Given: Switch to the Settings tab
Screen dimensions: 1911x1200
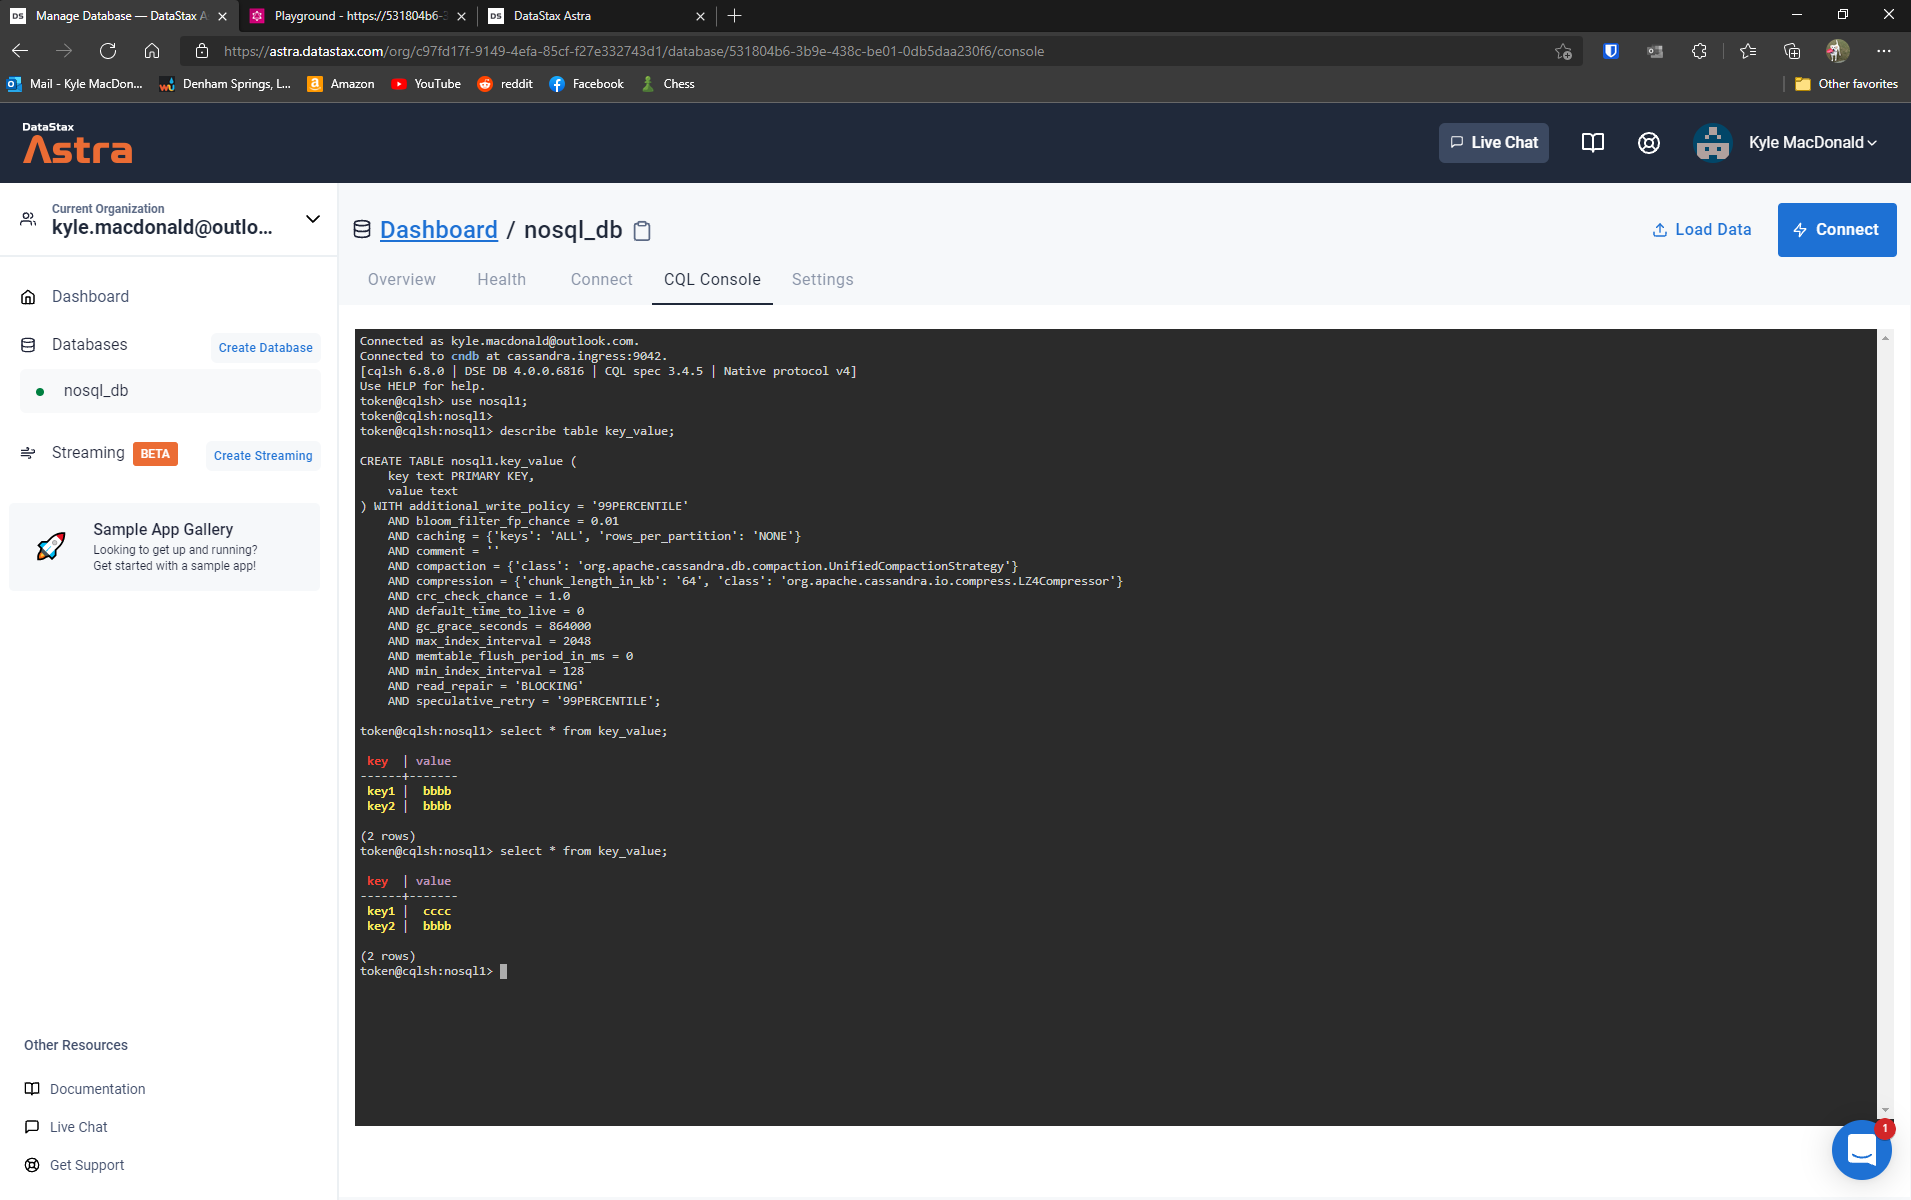Looking at the screenshot, I should [822, 279].
